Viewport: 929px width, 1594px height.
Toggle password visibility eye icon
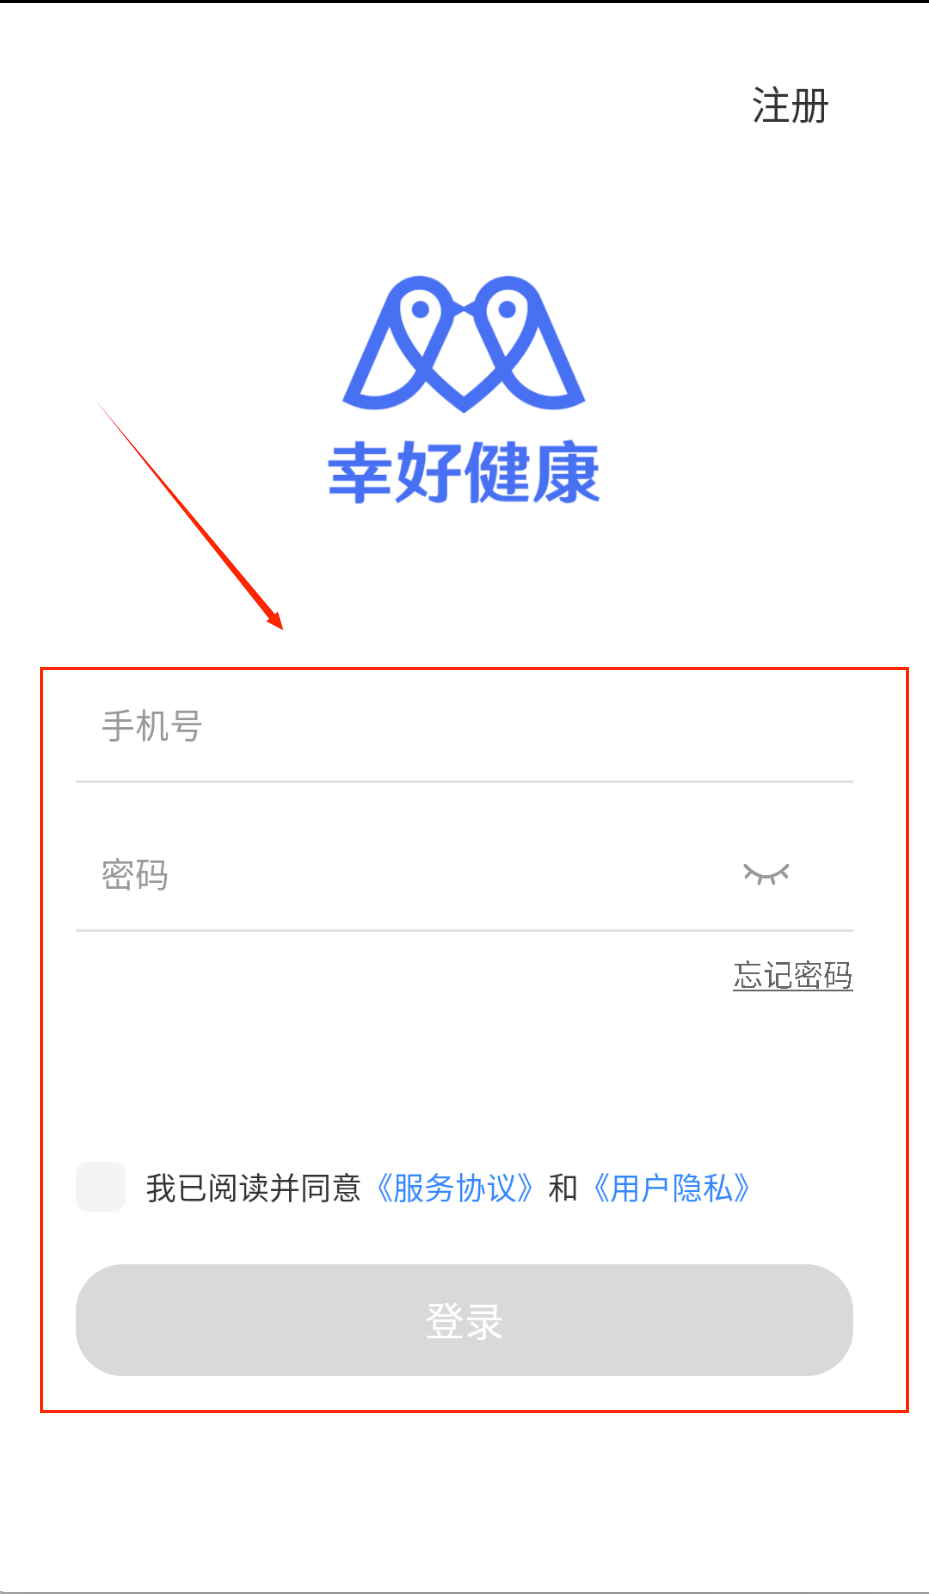(x=766, y=874)
